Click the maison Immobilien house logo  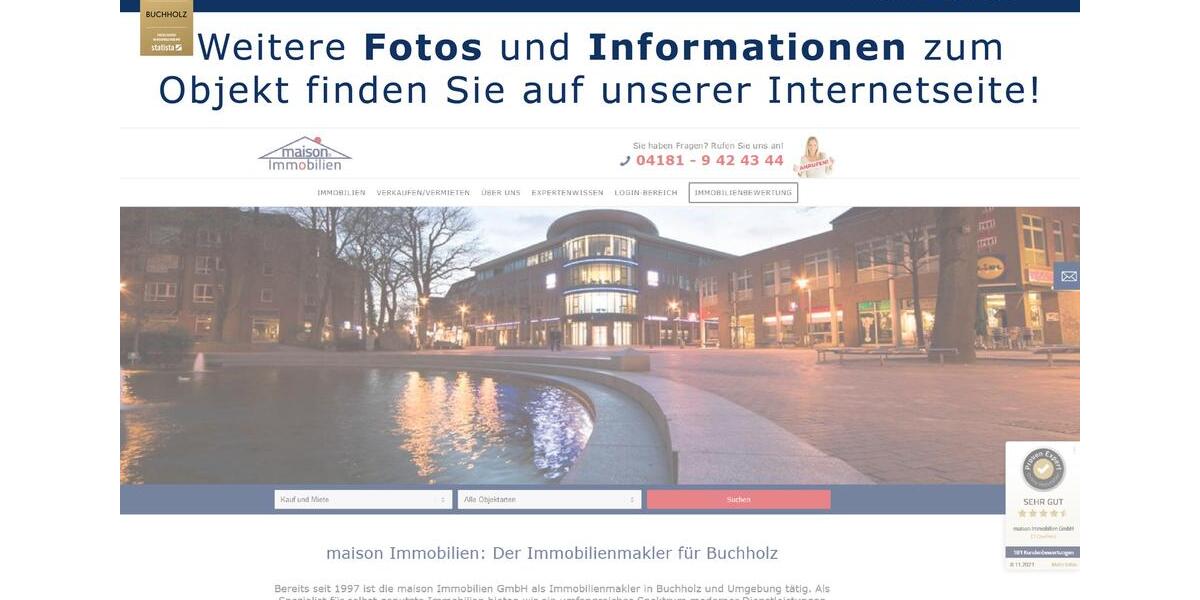tap(305, 154)
